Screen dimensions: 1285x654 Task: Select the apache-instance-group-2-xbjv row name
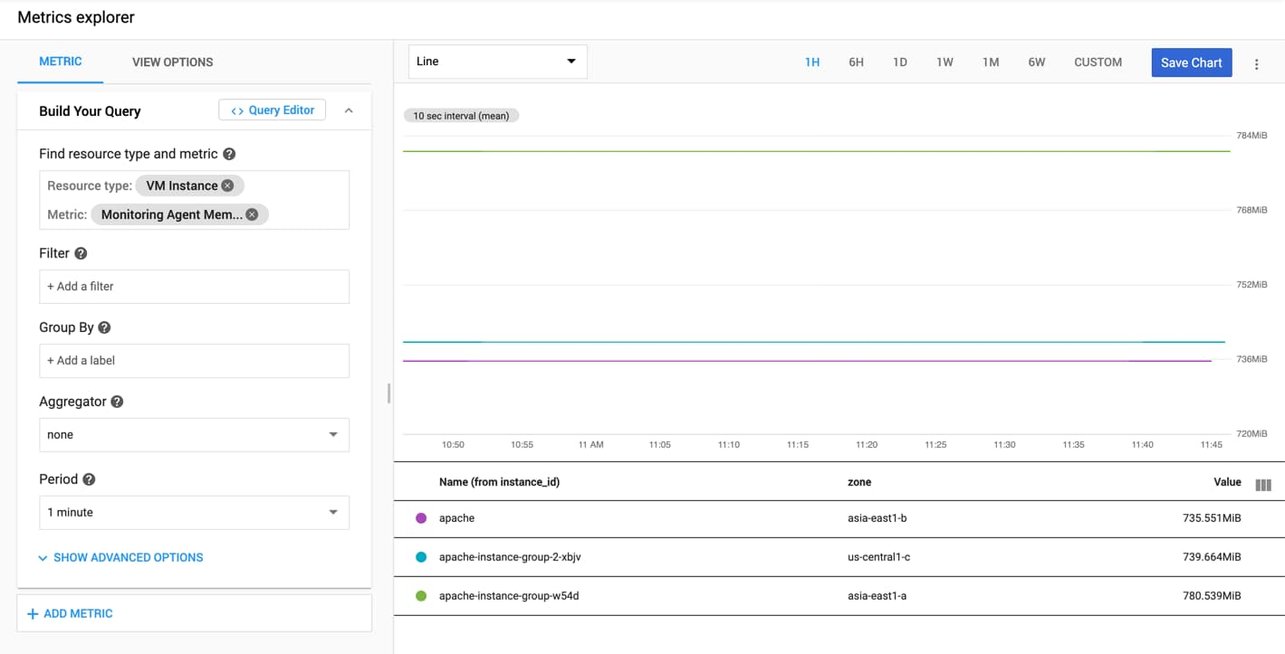coord(510,557)
